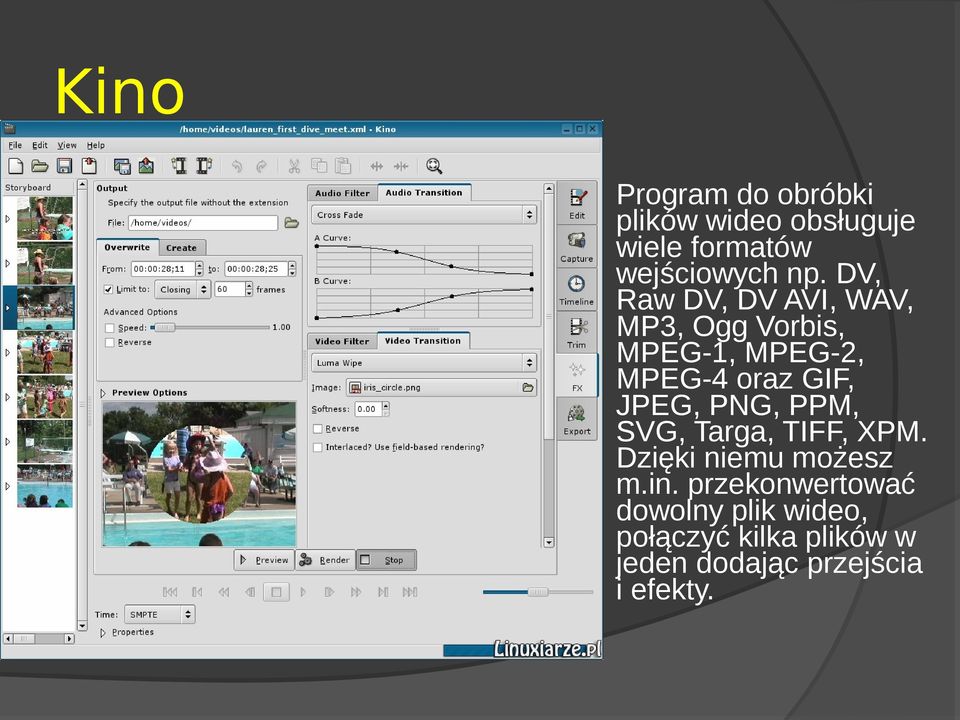Screen dimensions: 960x720
Task: Switch to the Audio Filter tab
Action: coord(342,193)
